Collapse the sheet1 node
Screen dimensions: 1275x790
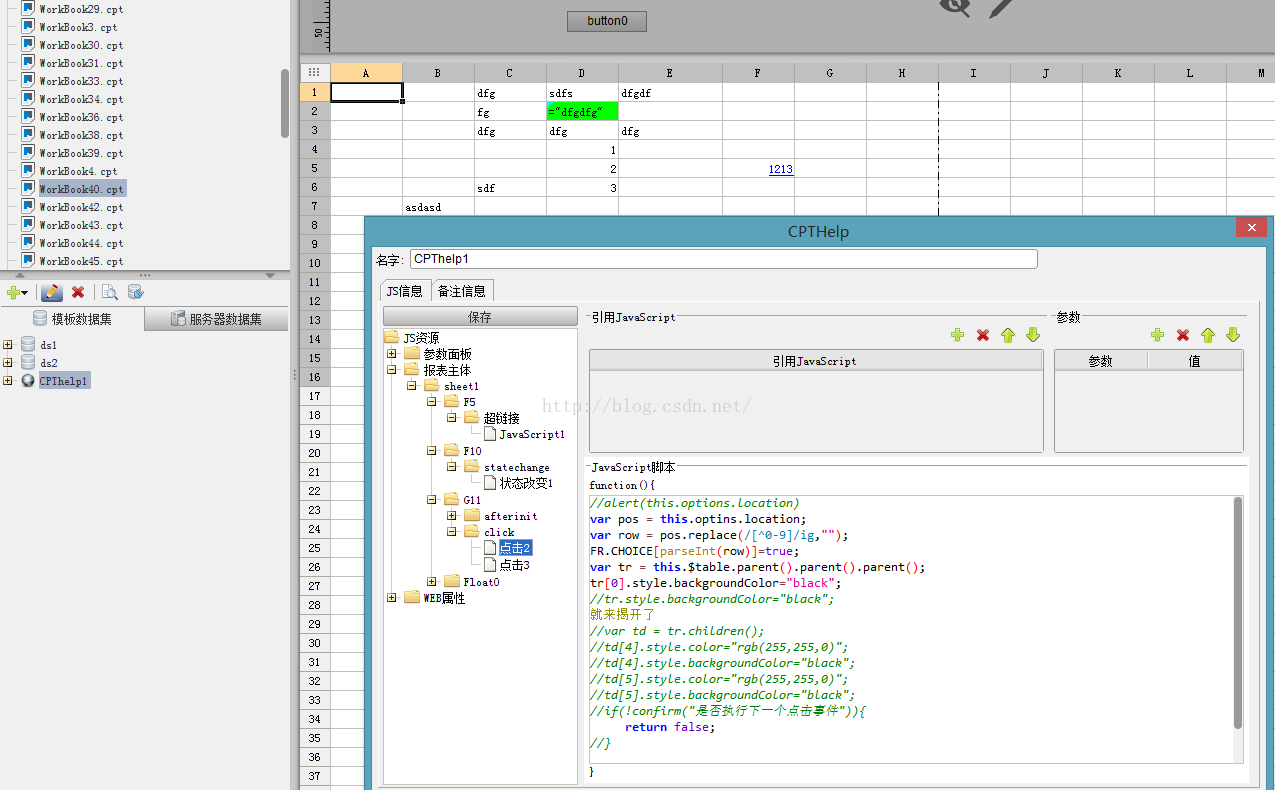[412, 386]
